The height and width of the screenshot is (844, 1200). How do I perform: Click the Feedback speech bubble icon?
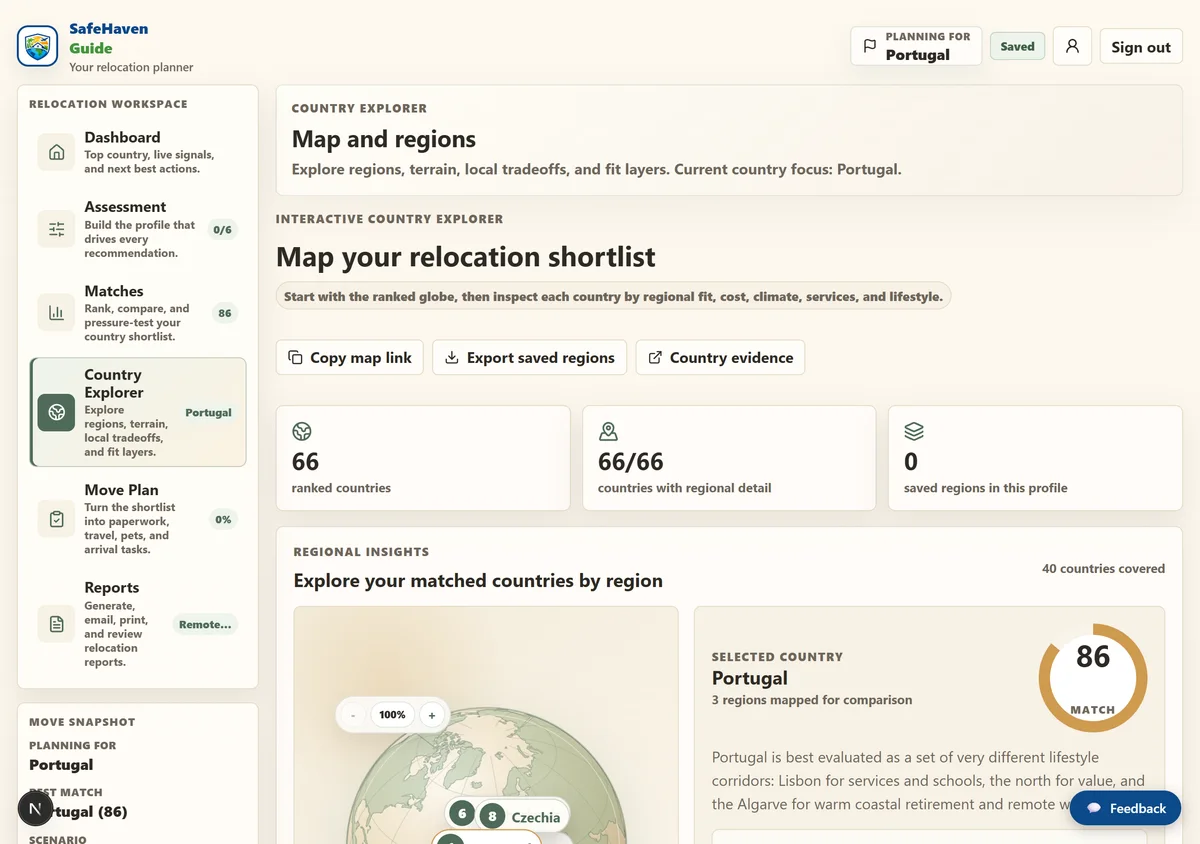(1094, 808)
